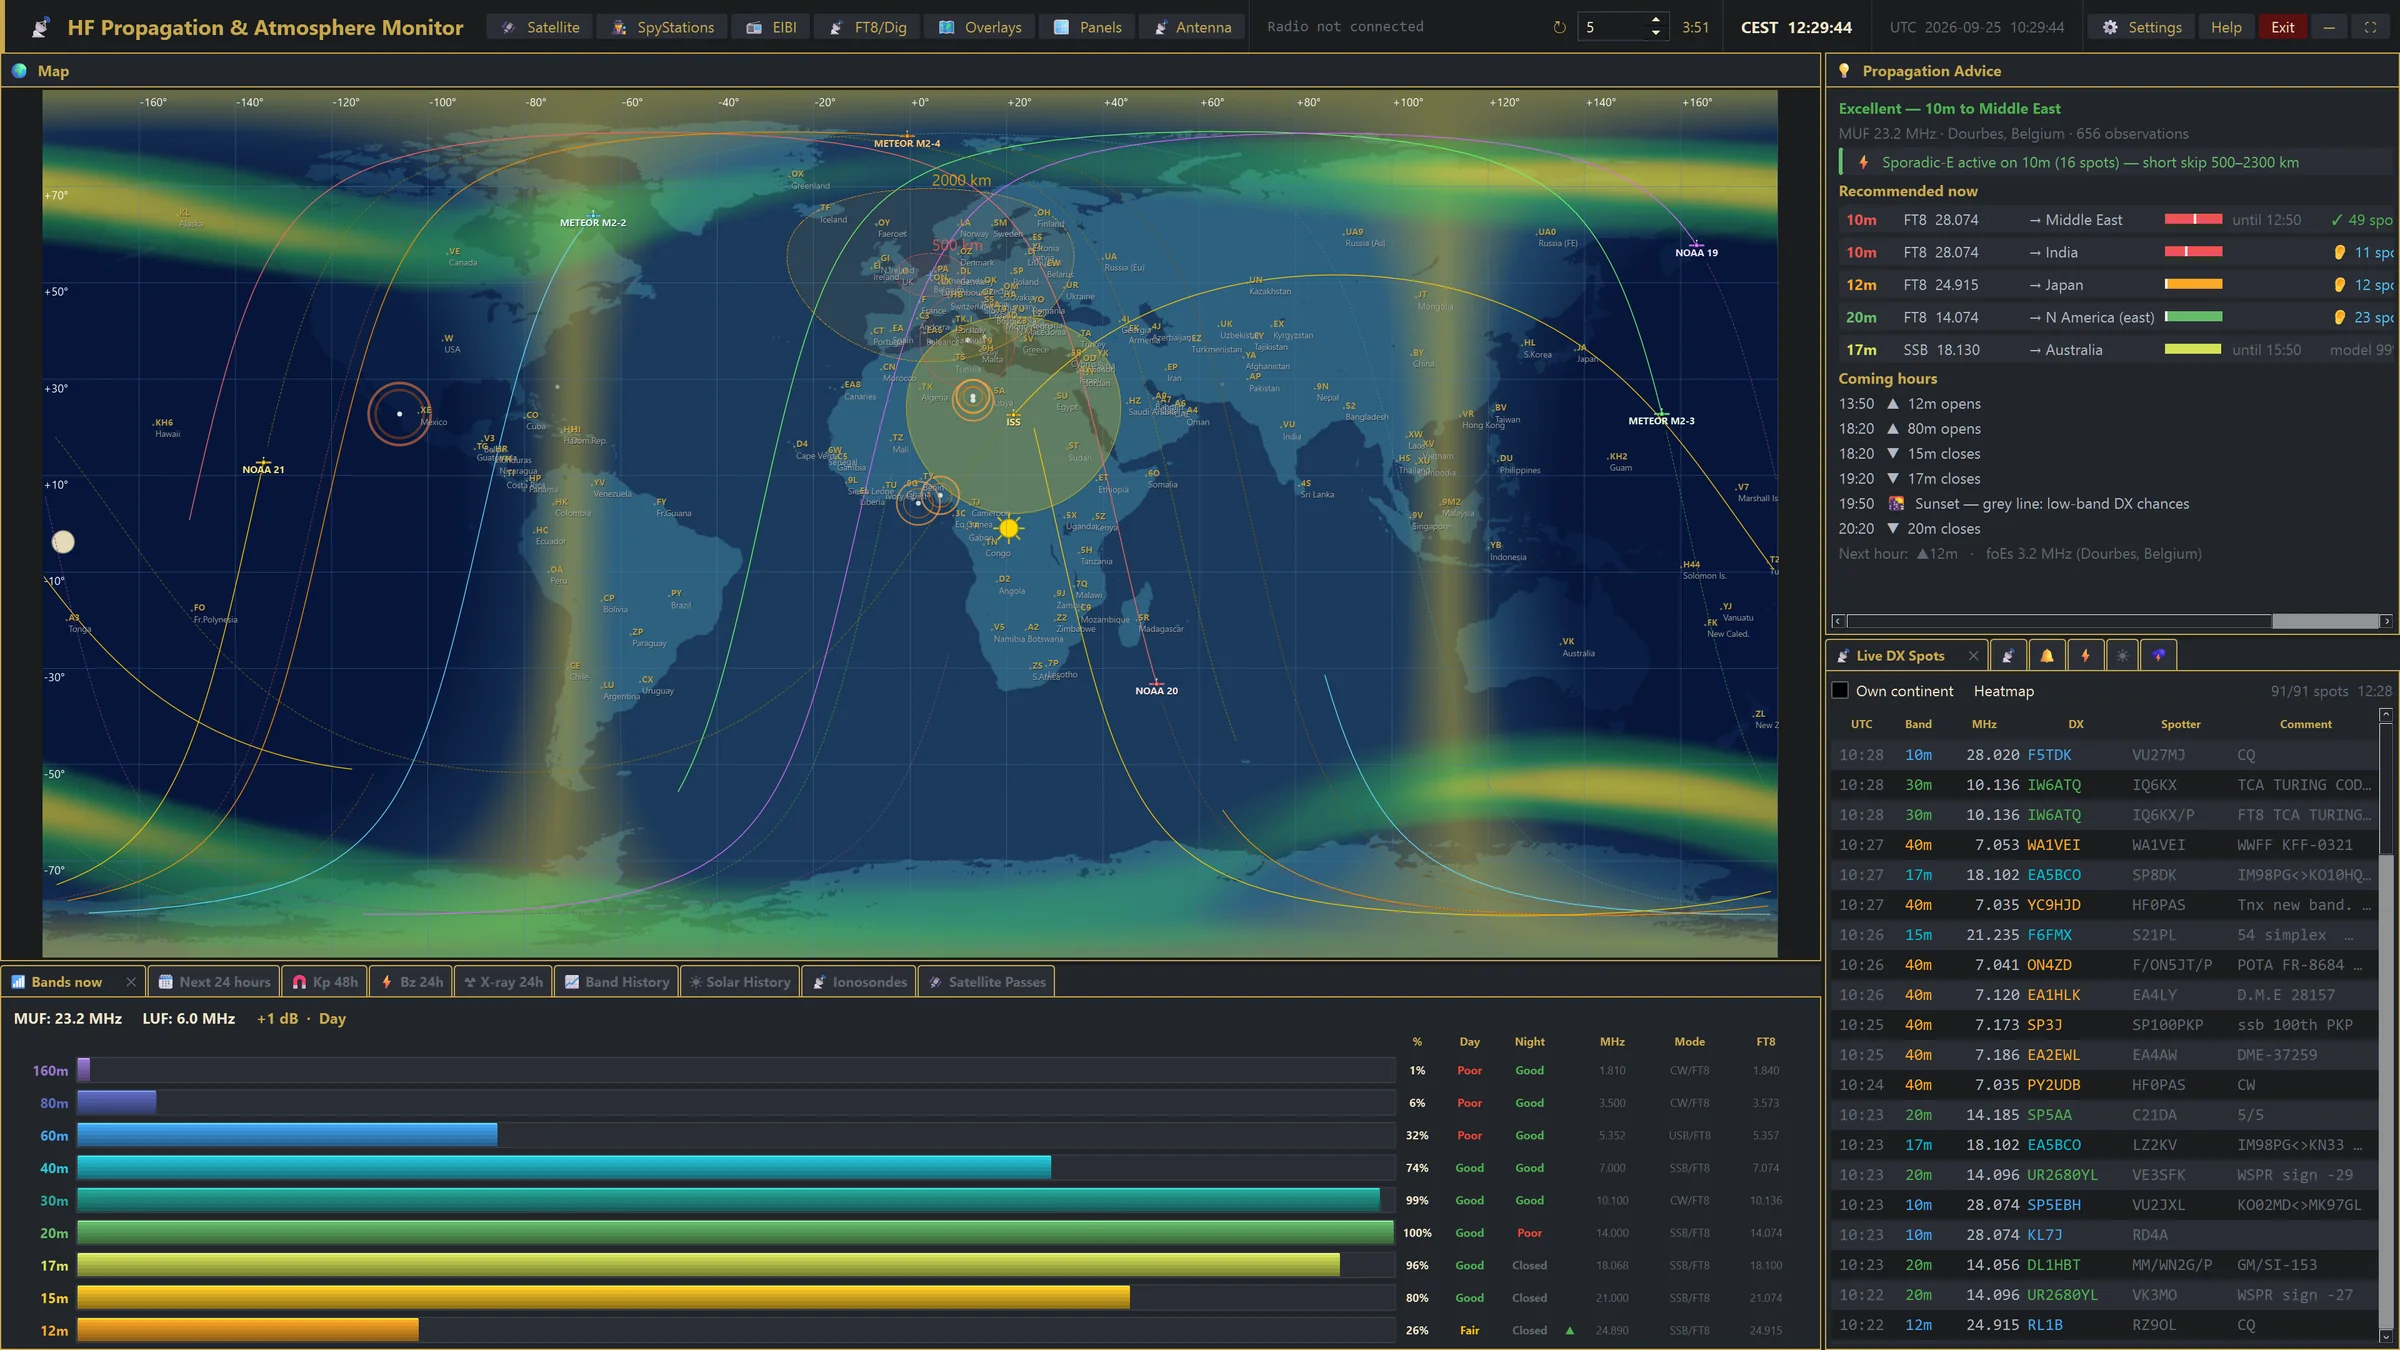Click the moon marker at map's left edge
This screenshot has width=2400, height=1350.
[x=63, y=542]
